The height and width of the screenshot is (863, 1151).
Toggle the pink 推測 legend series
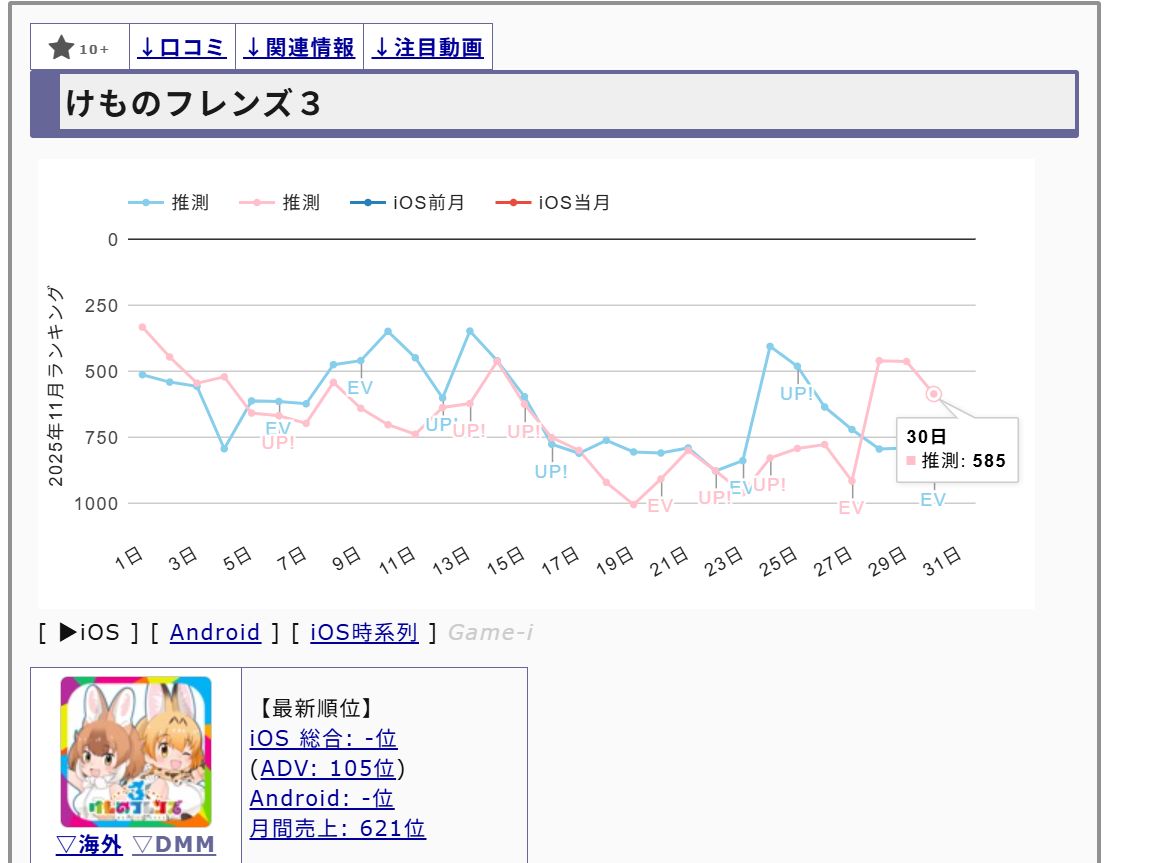coord(280,203)
